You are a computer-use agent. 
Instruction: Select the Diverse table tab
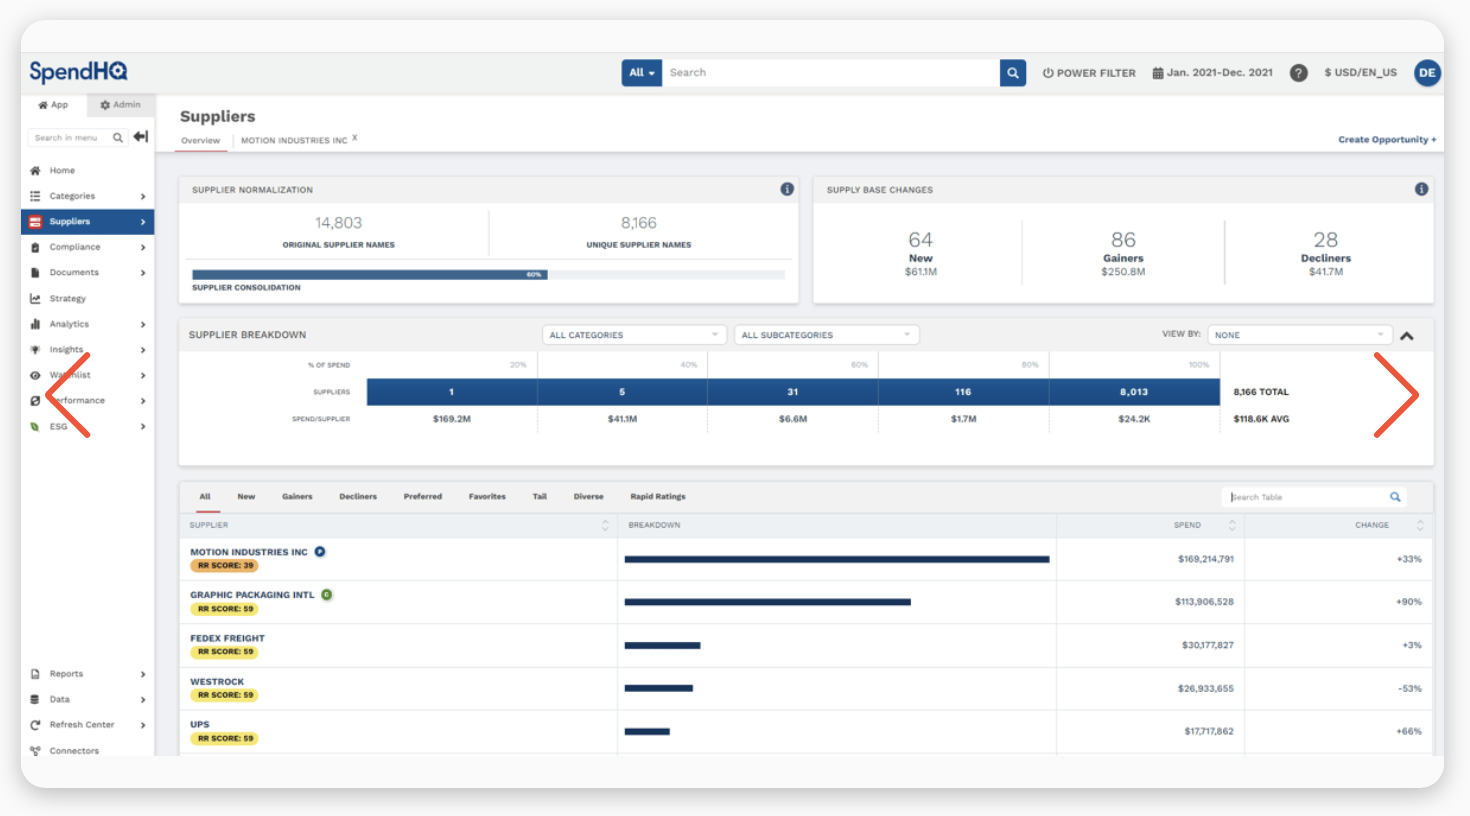coord(589,497)
